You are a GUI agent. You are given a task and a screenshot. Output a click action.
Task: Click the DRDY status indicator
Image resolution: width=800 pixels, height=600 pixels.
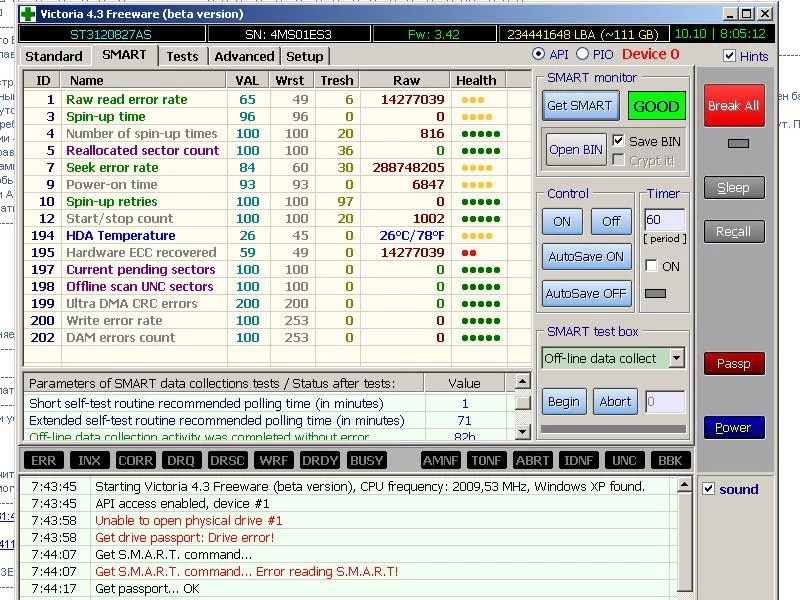[320, 460]
